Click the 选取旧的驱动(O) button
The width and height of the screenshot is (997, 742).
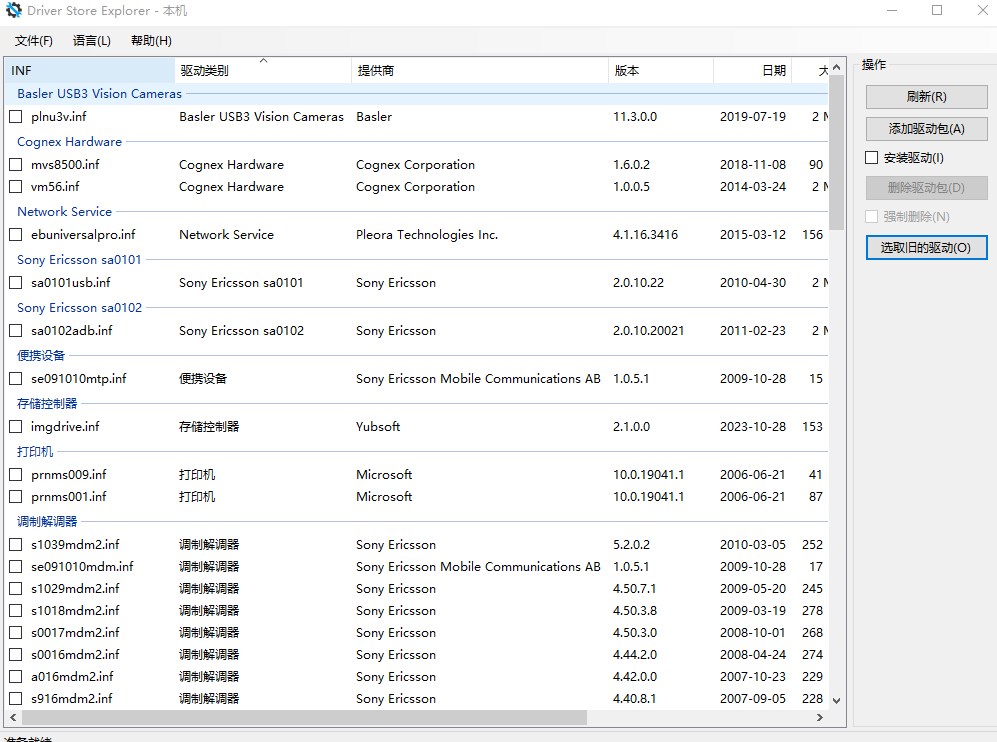coord(926,248)
